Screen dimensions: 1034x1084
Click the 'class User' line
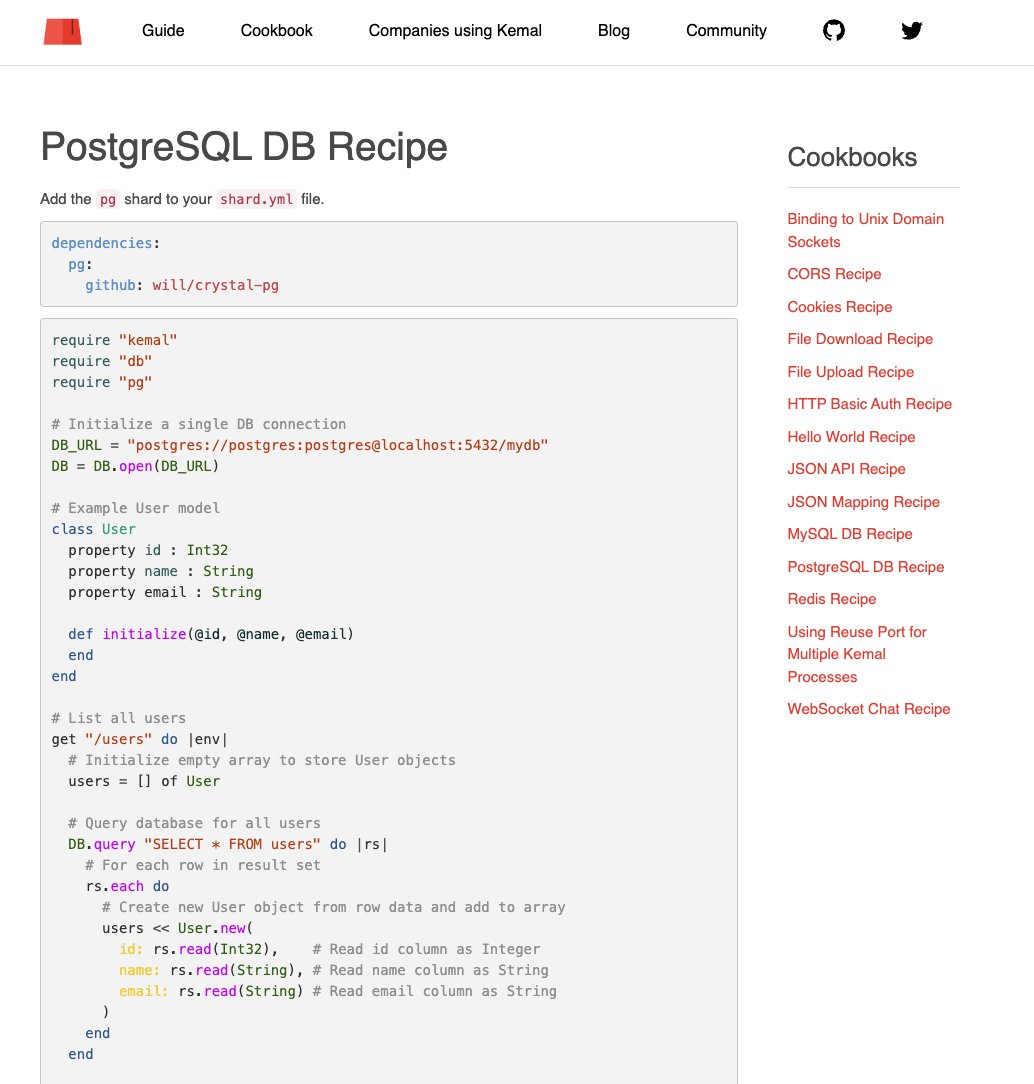pyautogui.click(x=93, y=529)
